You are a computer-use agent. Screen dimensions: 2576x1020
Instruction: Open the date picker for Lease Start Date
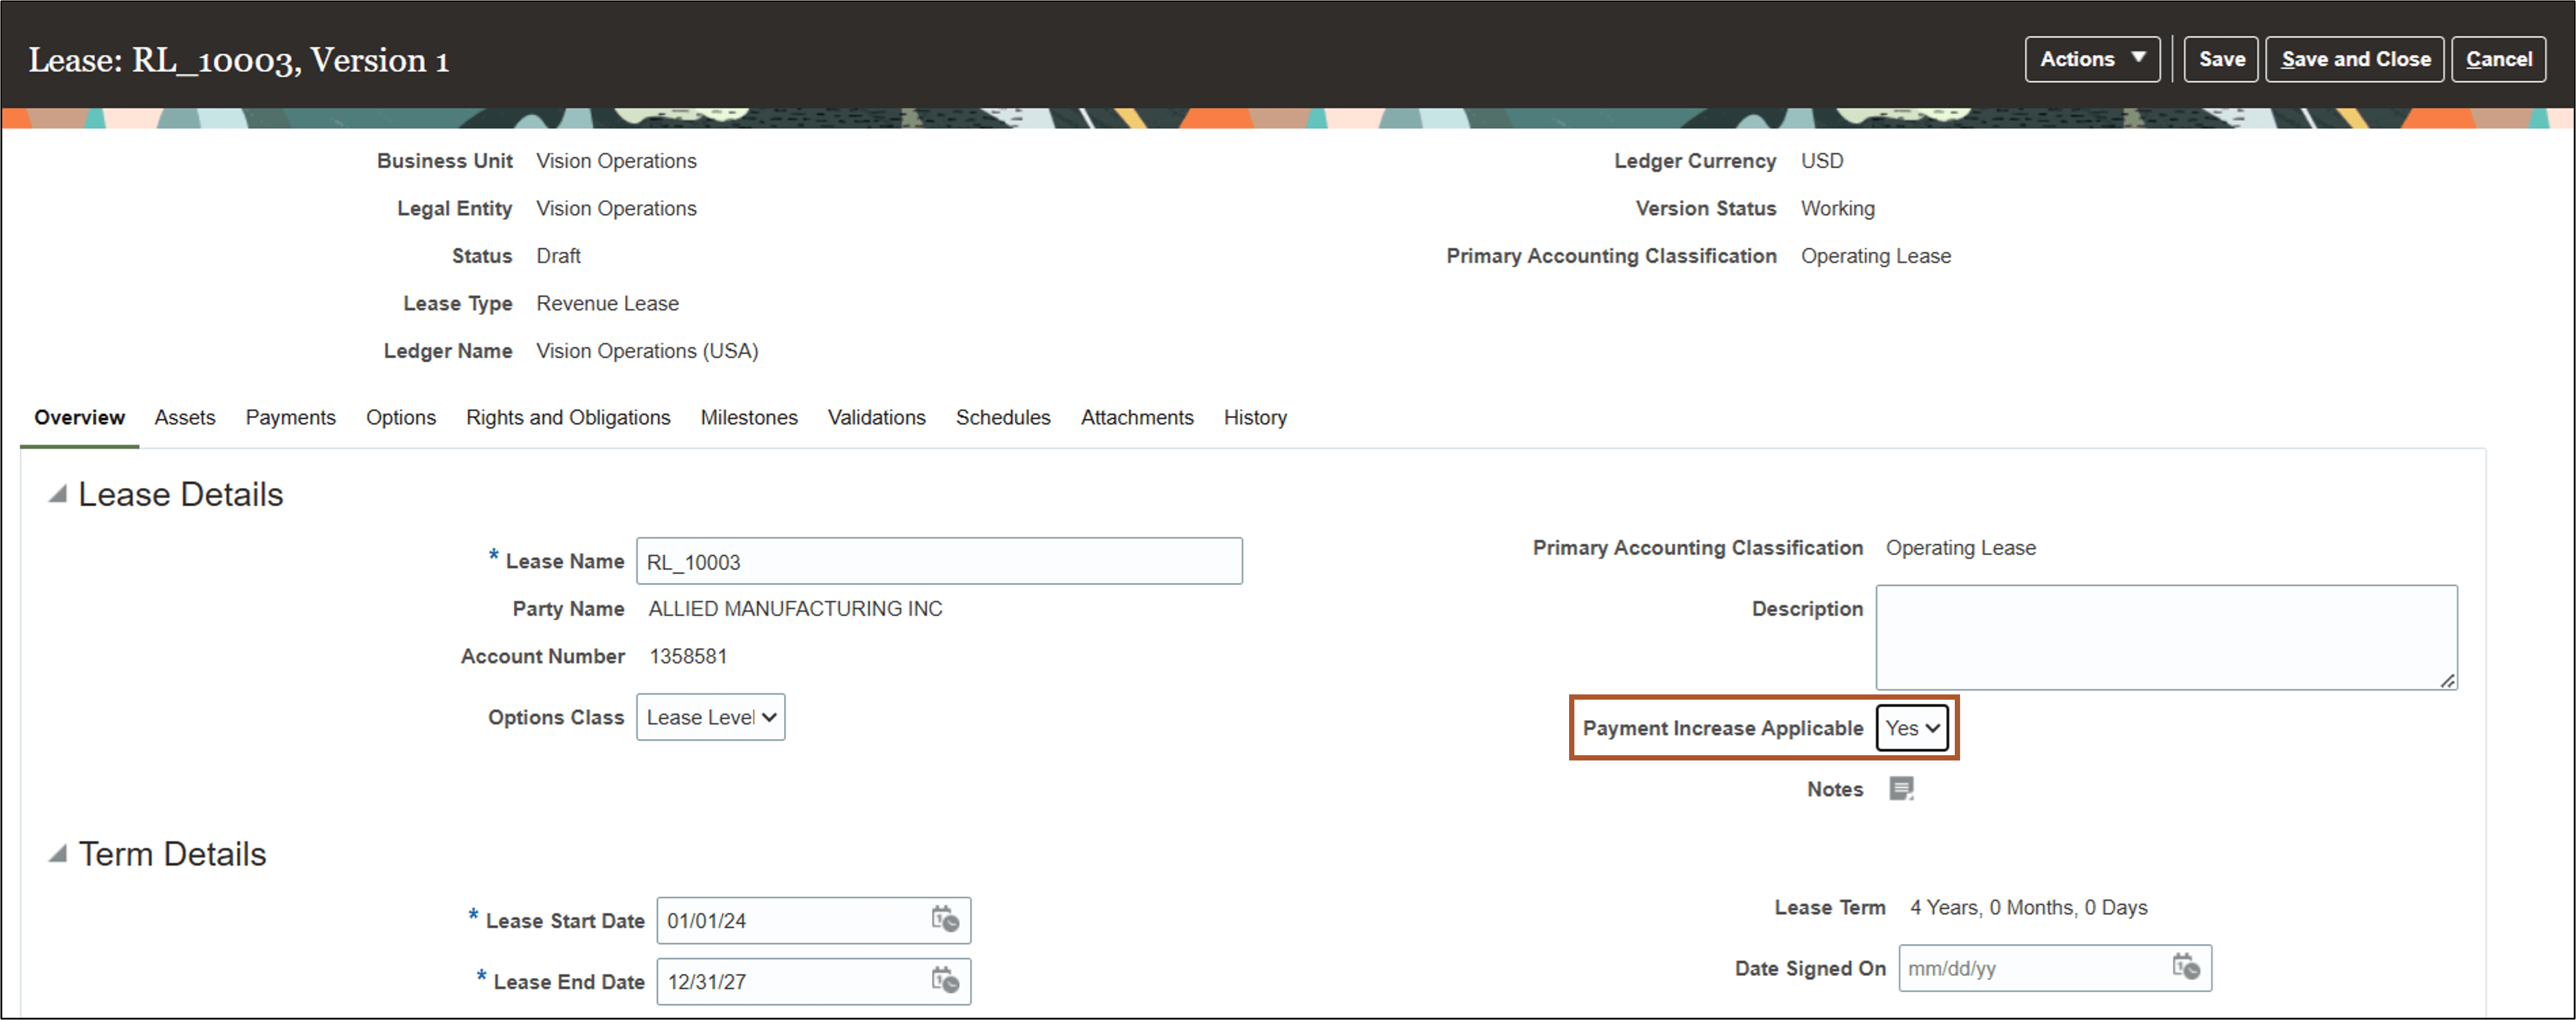(944, 920)
